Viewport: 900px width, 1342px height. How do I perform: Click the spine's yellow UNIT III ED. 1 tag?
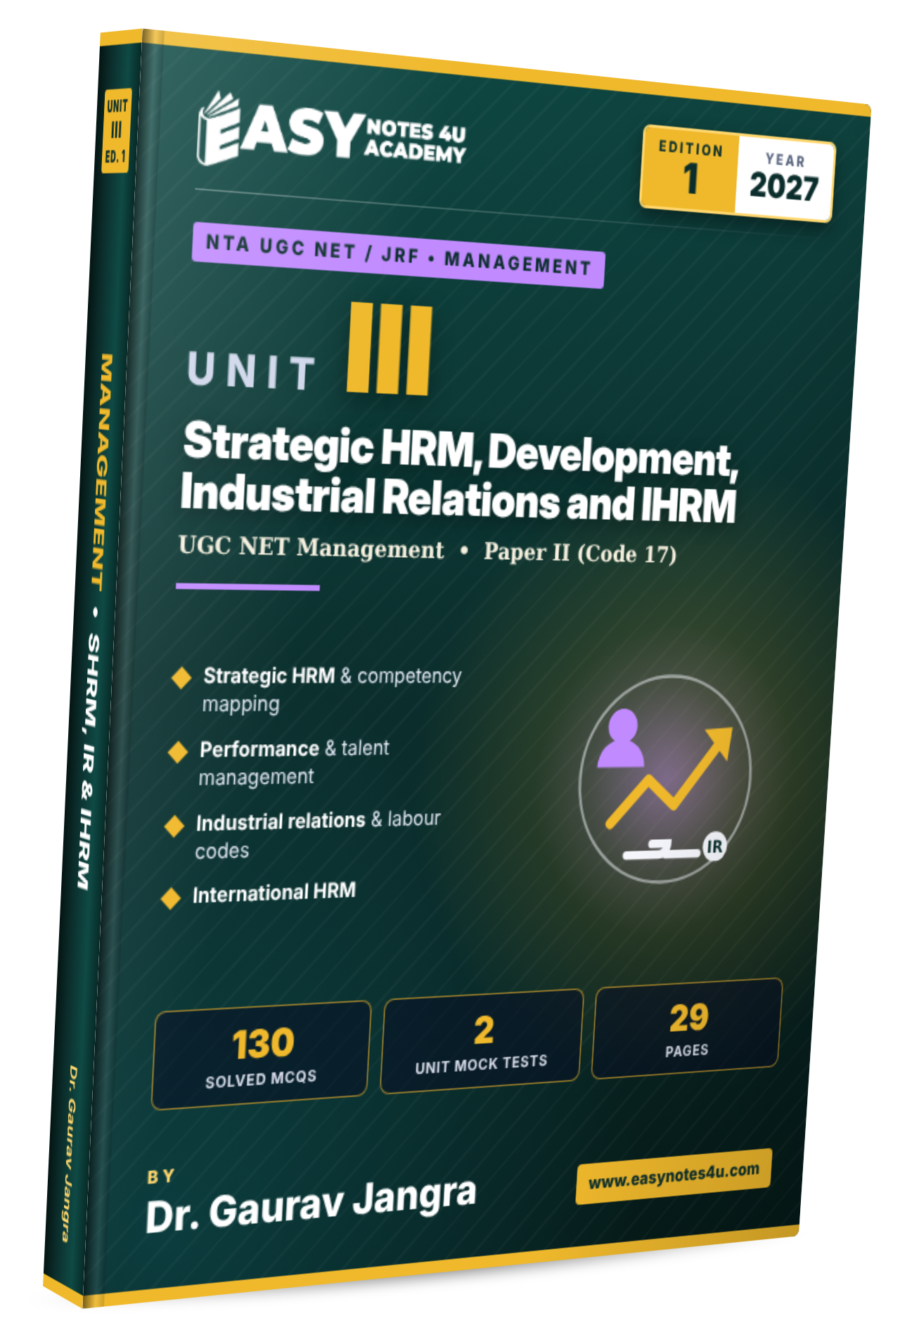click(117, 131)
